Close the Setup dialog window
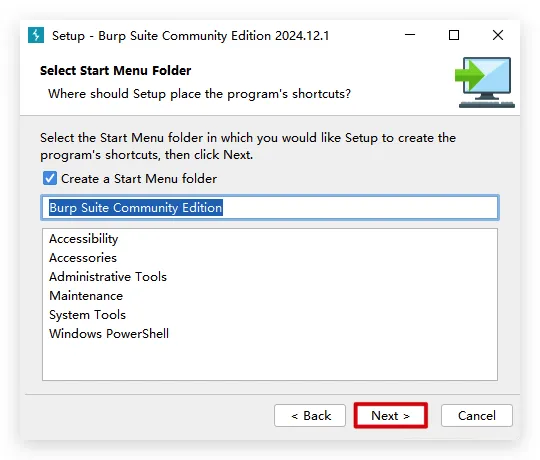The height and width of the screenshot is (460, 540). 498,35
